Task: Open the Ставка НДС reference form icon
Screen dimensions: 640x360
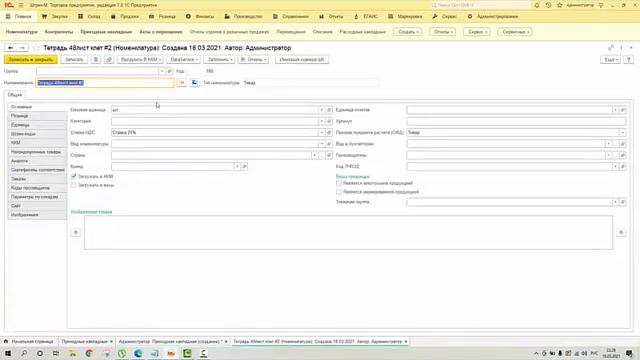Action: click(x=329, y=133)
